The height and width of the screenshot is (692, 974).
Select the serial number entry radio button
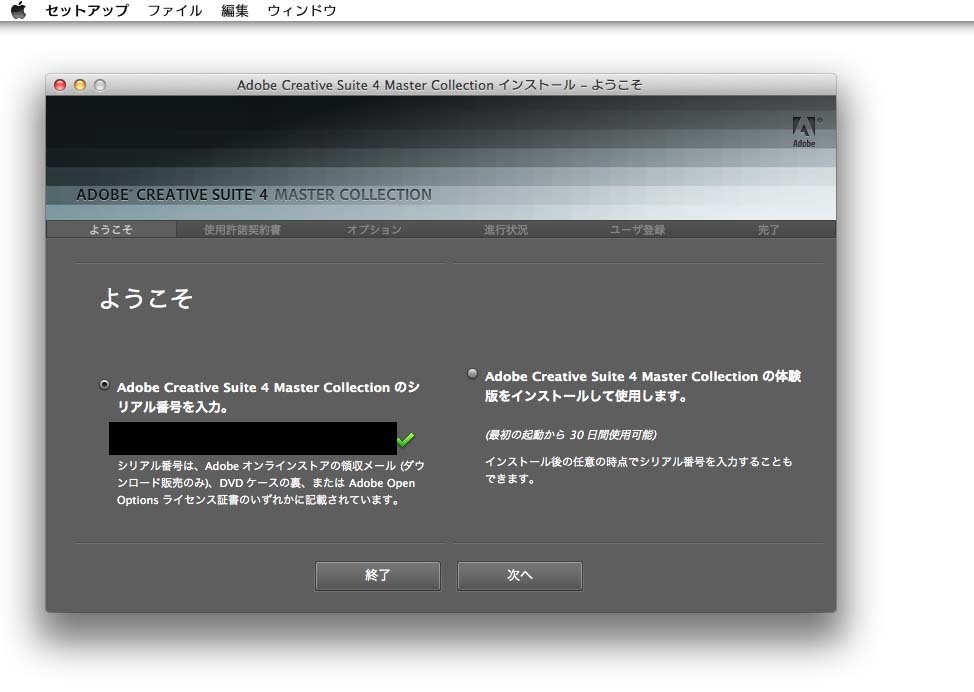coord(104,383)
